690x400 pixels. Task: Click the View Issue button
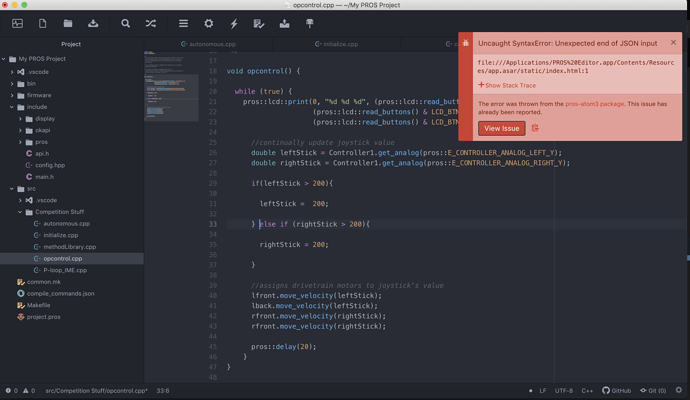[x=502, y=128]
